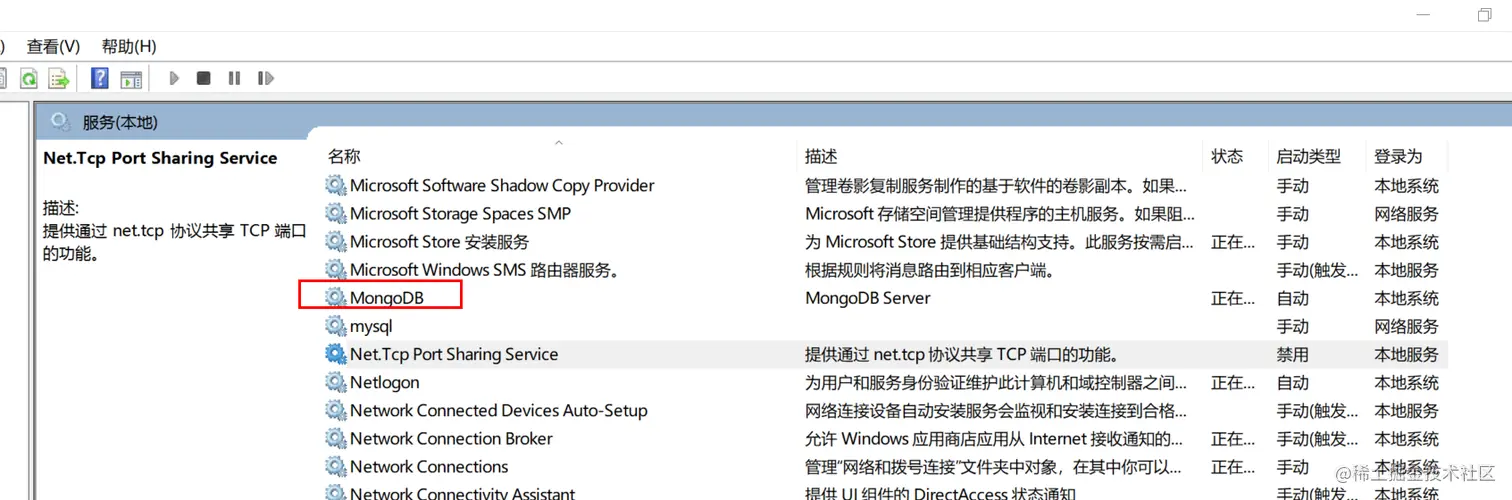Click the Netlogon service gear icon
The height and width of the screenshot is (500, 1512).
(335, 382)
